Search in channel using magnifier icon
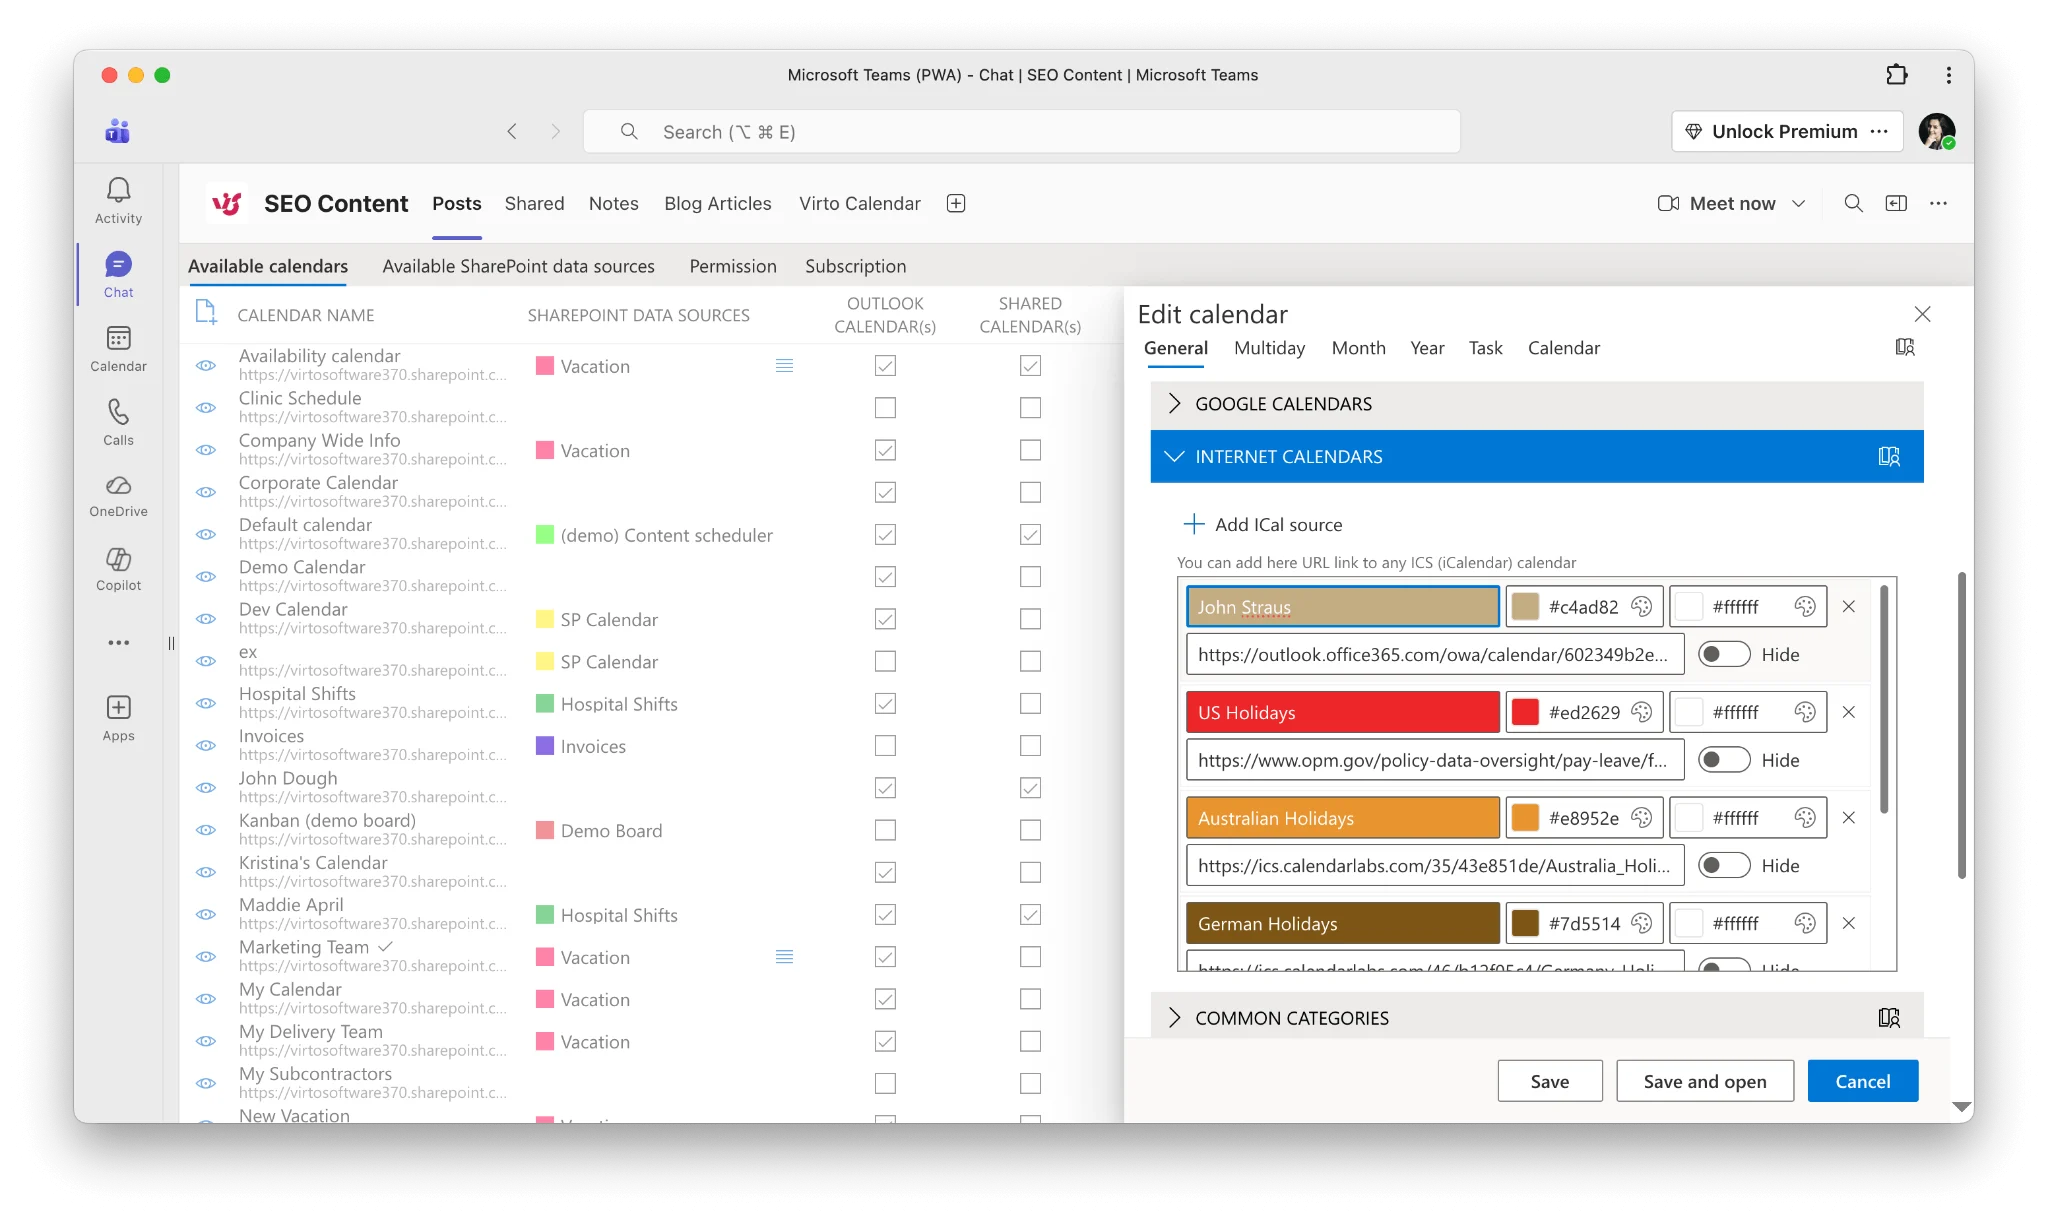Viewport: 2048px width, 1221px height. coord(1853,203)
